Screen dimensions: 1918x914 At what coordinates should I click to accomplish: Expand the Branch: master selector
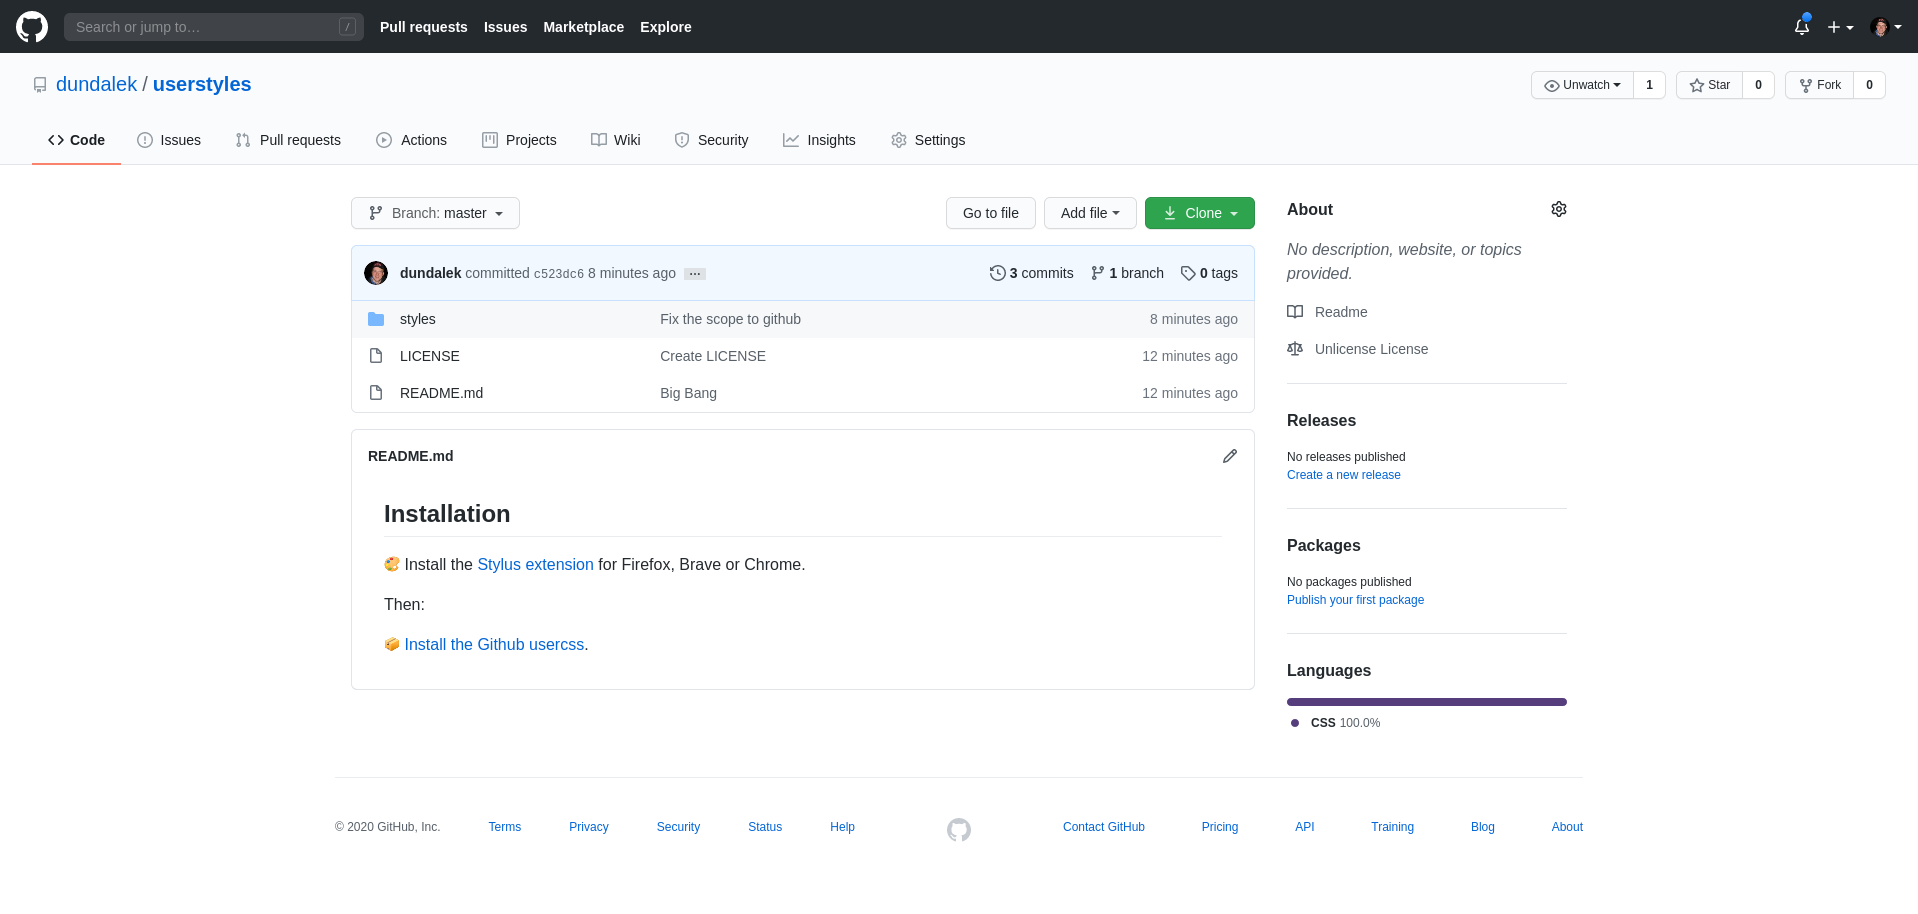(435, 213)
